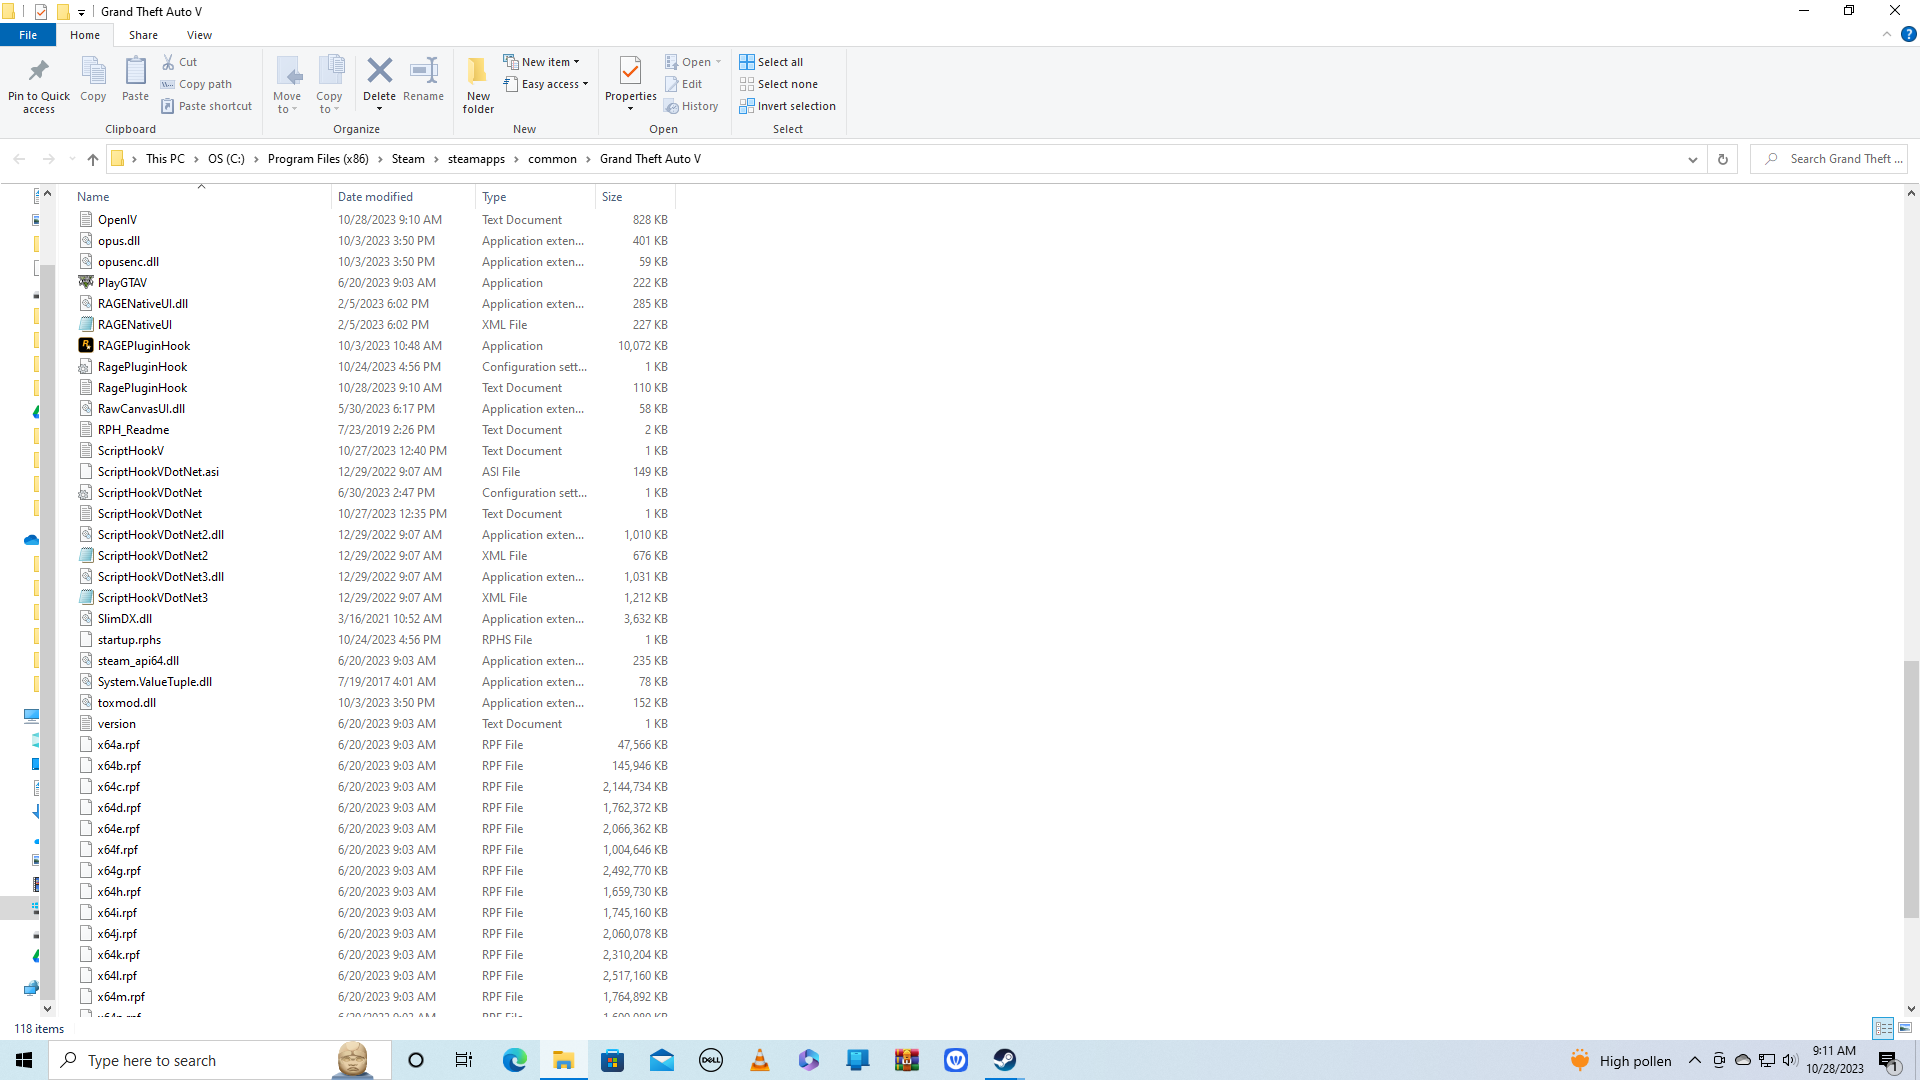The height and width of the screenshot is (1080, 1920).
Task: Click steamapps in the breadcrumb path
Action: point(476,159)
